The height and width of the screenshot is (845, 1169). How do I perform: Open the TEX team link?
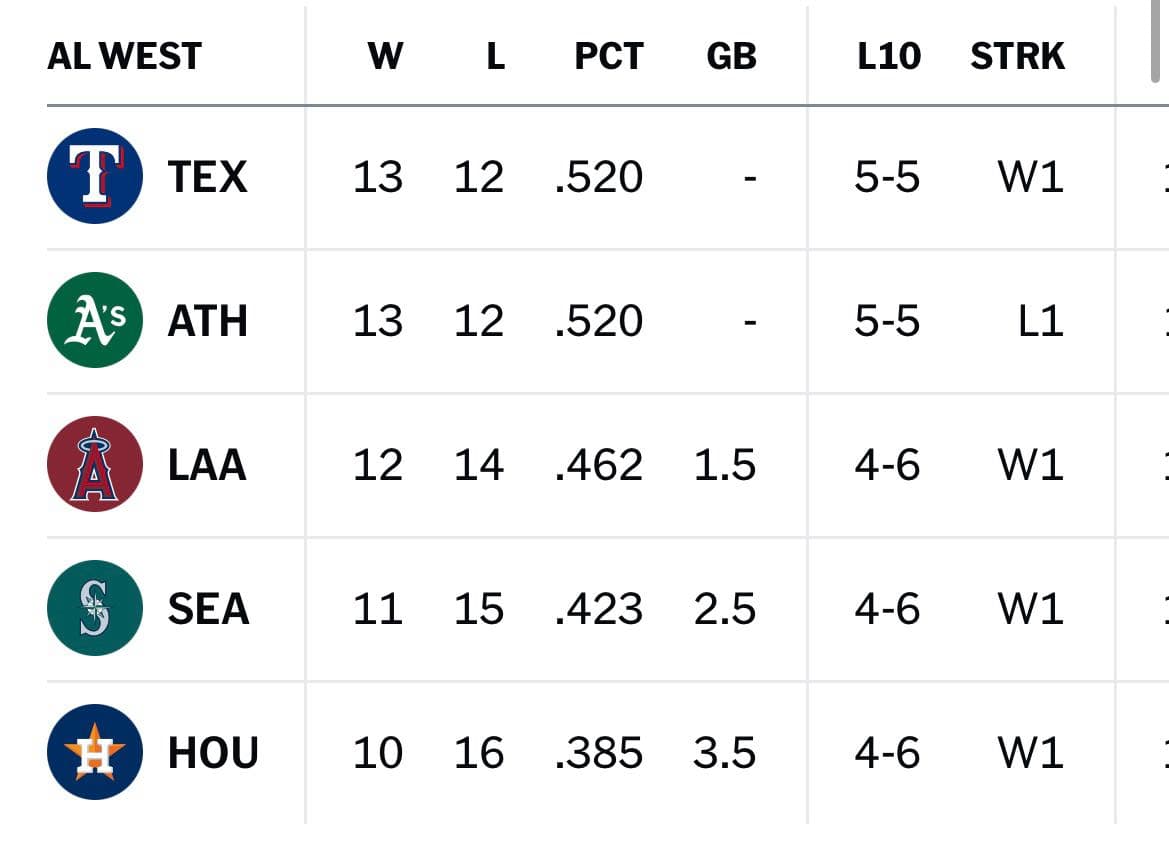point(207,177)
